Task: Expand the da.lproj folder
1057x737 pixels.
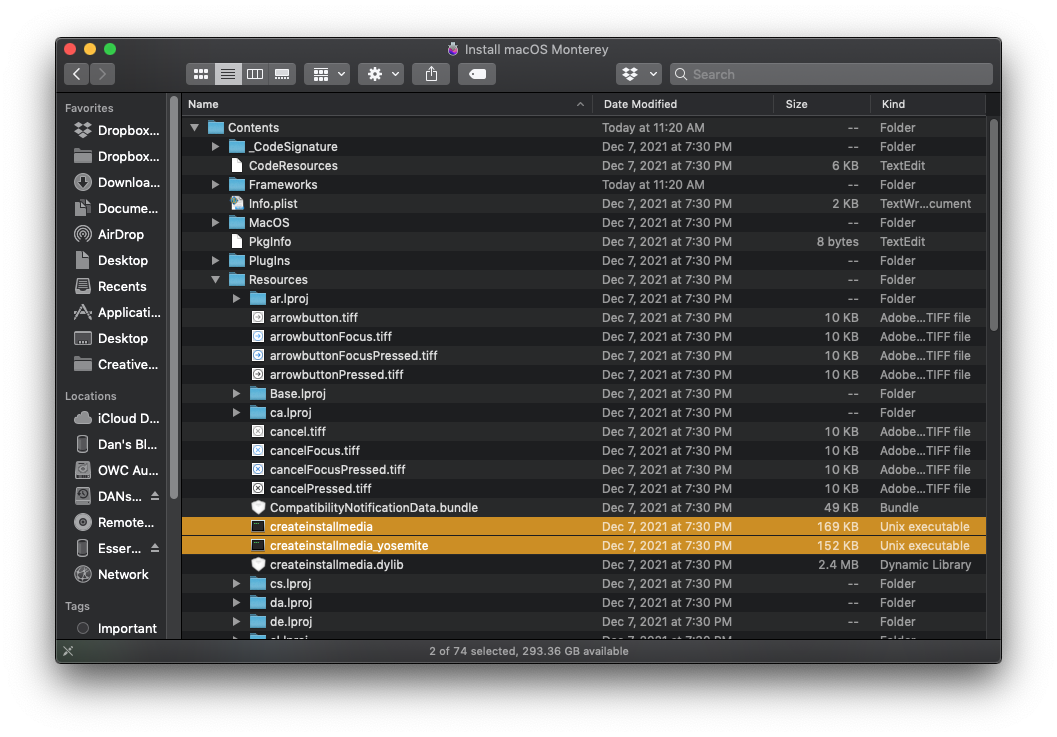Action: pyautogui.click(x=237, y=602)
